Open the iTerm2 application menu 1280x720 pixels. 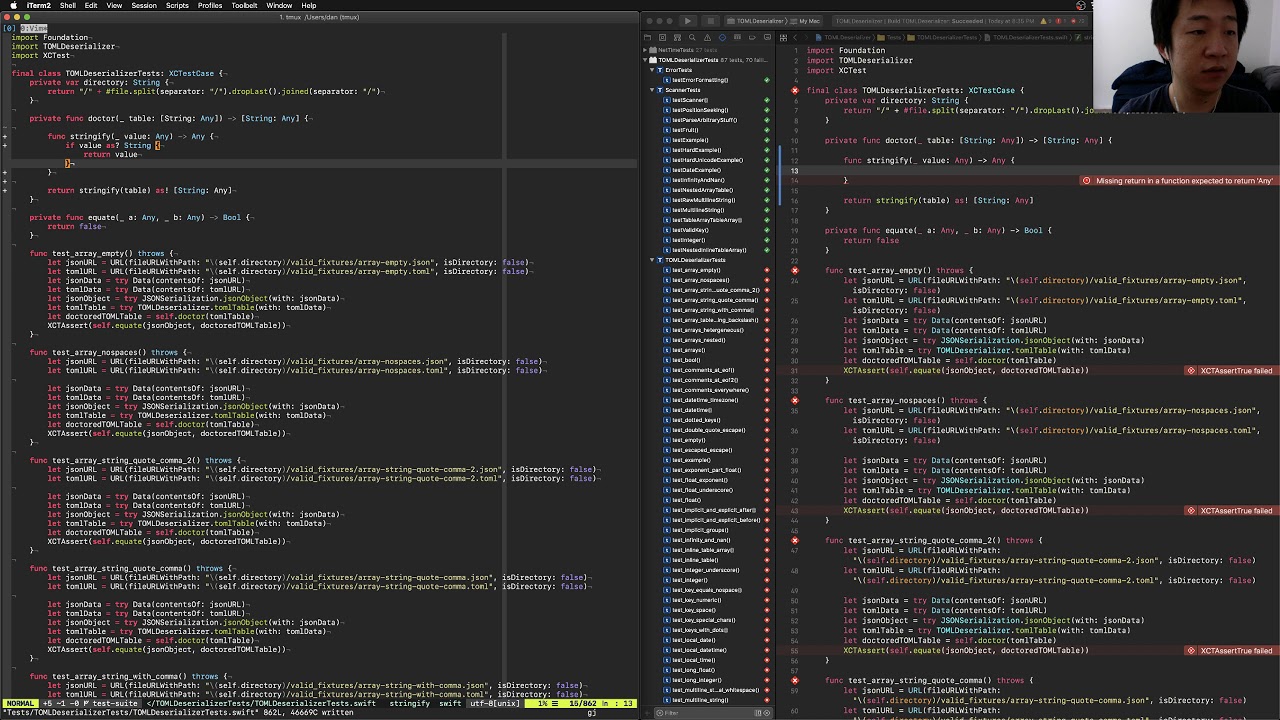38,5
